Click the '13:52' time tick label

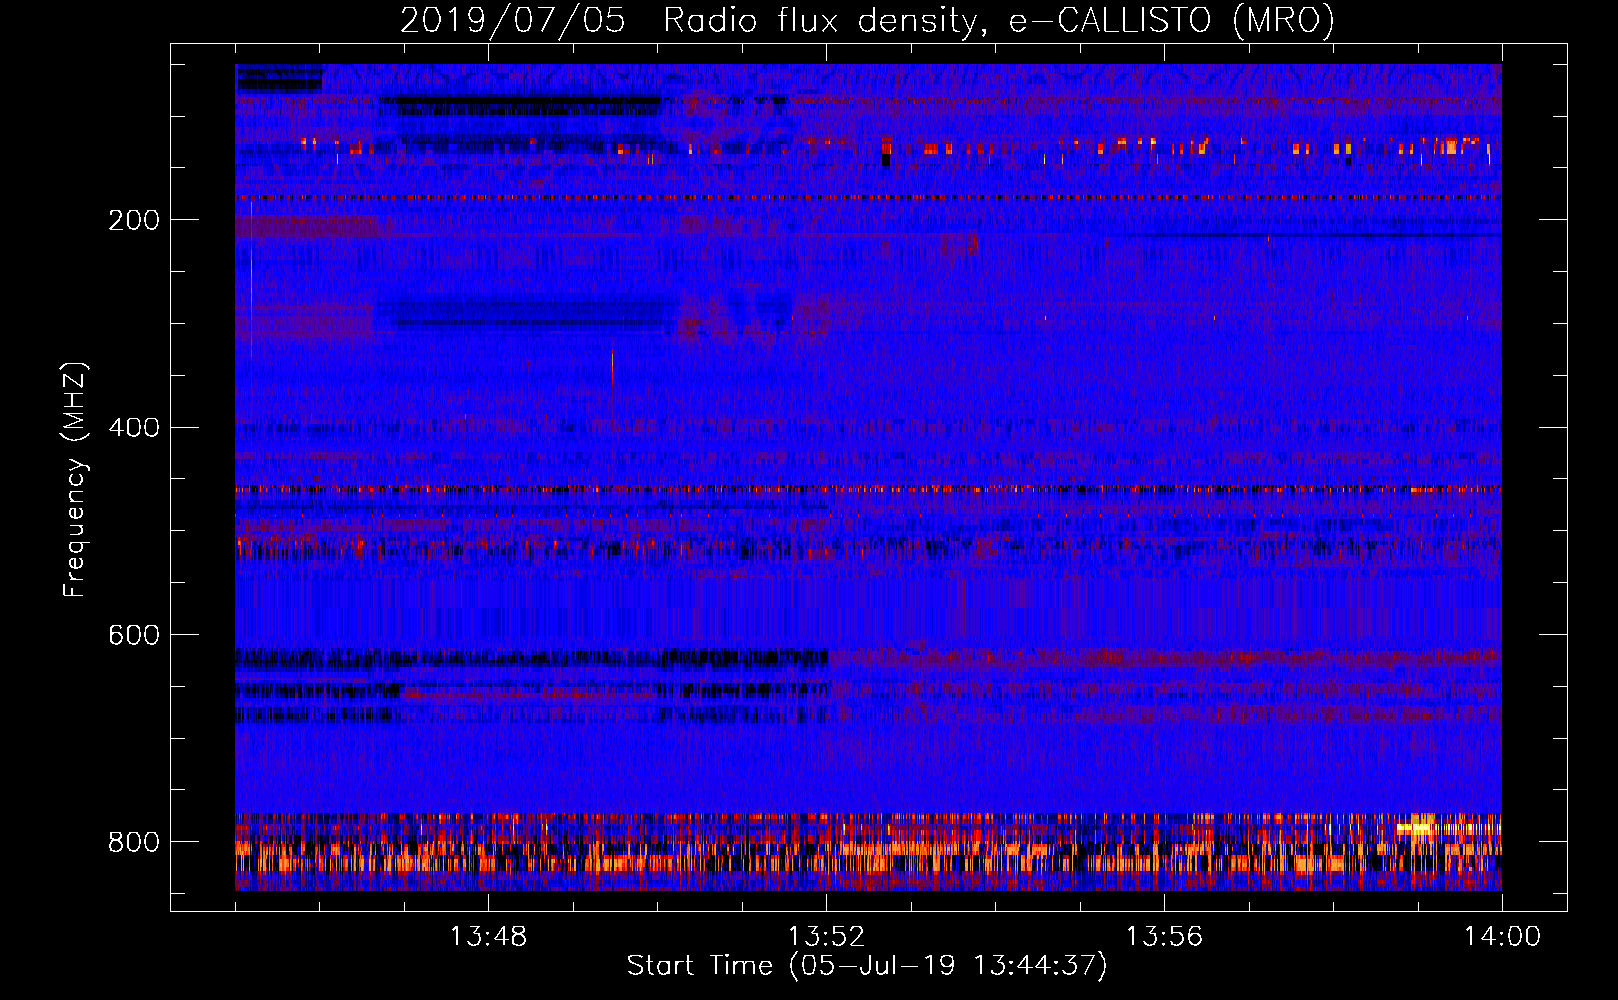point(826,937)
